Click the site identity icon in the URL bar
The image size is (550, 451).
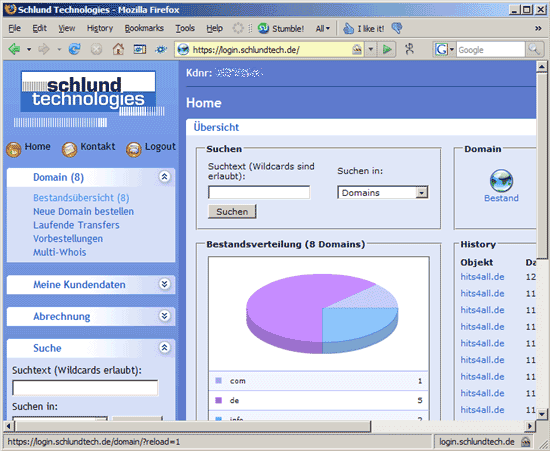pyautogui.click(x=183, y=49)
